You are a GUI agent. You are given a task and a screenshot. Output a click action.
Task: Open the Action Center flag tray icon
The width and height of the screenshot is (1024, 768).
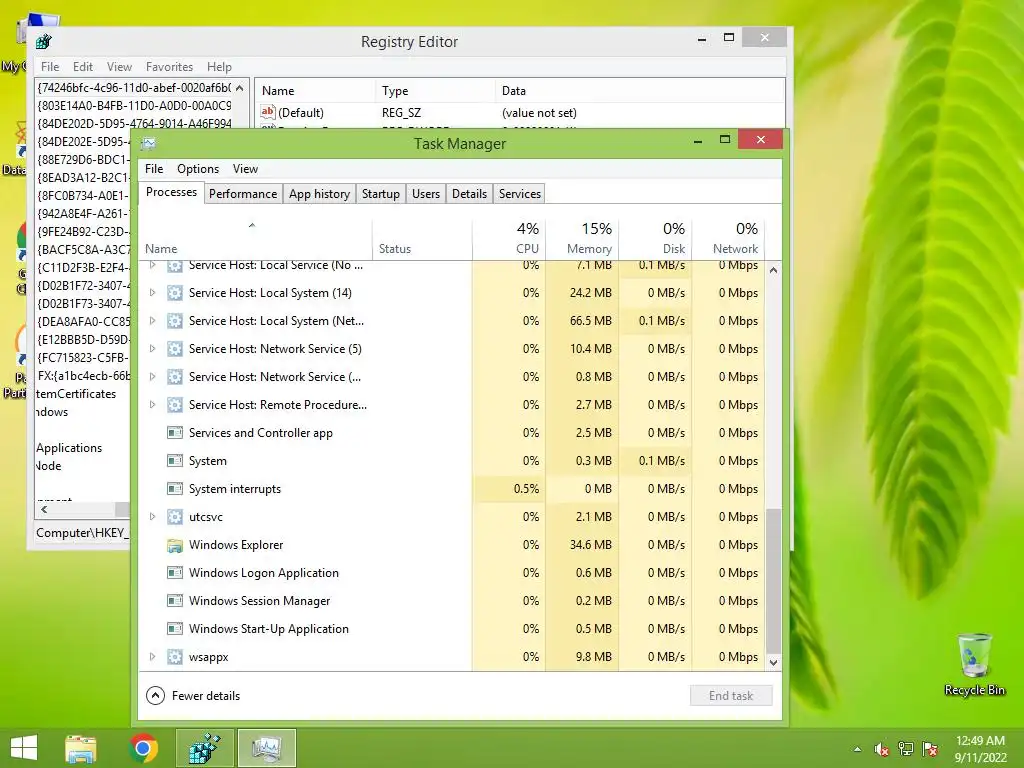[x=930, y=750]
